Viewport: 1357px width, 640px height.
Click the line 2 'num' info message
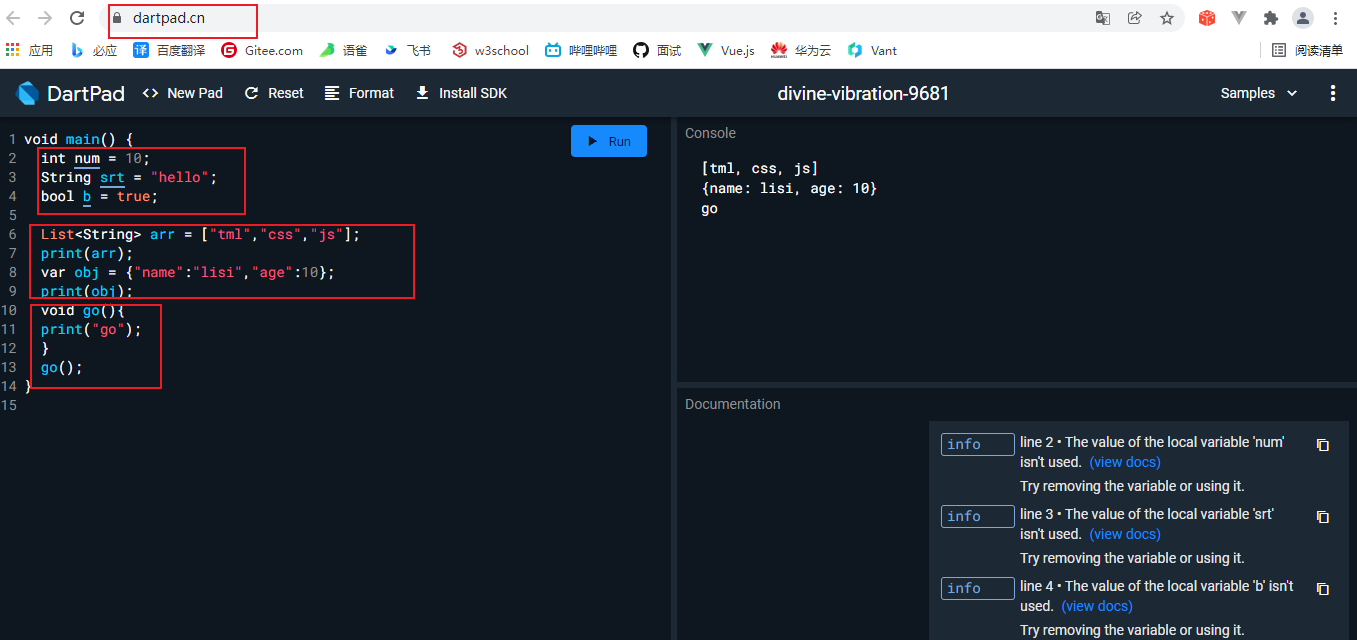(x=1152, y=452)
